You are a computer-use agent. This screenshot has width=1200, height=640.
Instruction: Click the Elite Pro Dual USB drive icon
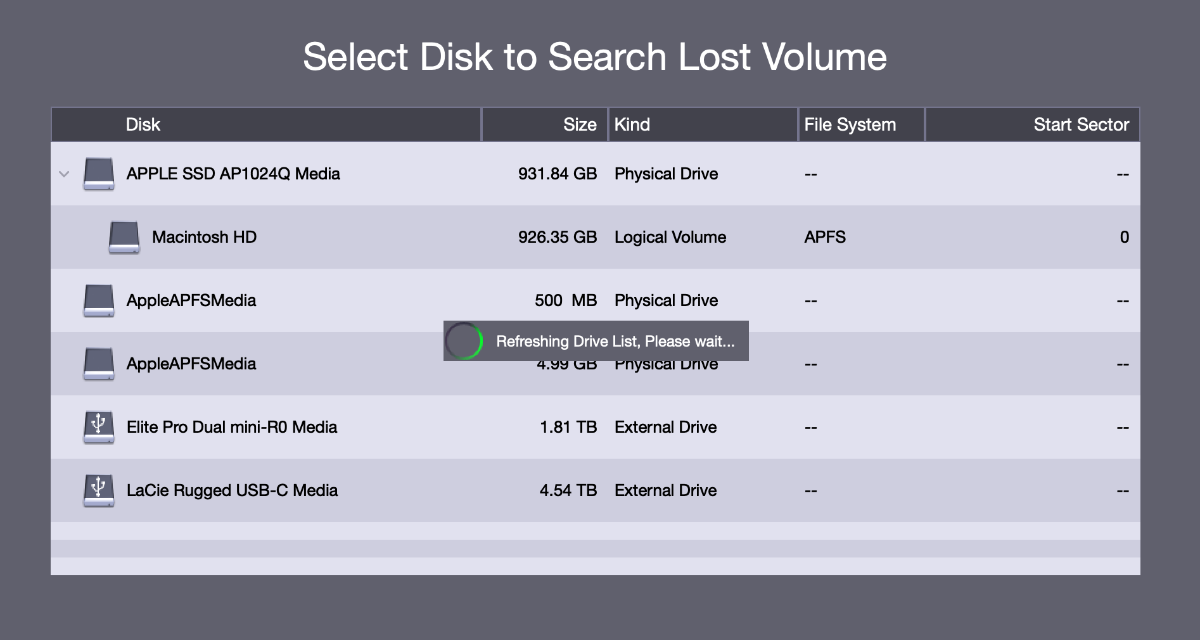[99, 427]
